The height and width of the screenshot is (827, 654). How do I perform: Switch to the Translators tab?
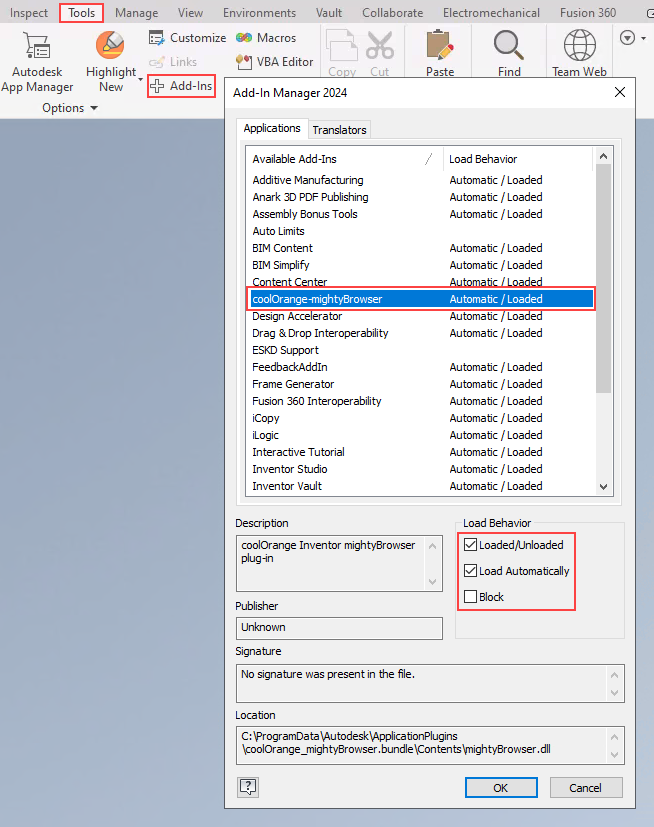(339, 130)
